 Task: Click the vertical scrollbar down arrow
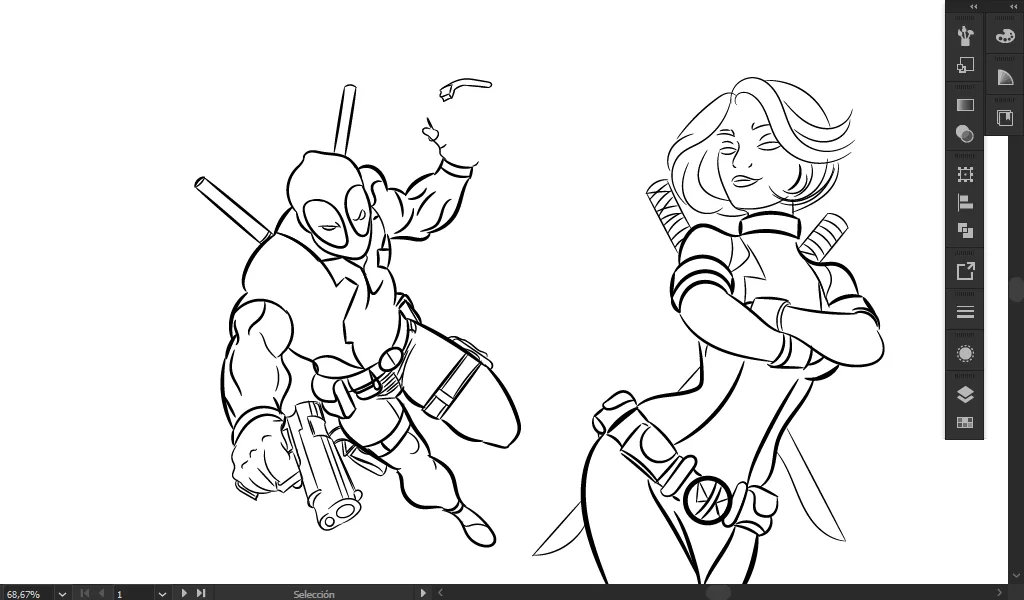[1016, 576]
